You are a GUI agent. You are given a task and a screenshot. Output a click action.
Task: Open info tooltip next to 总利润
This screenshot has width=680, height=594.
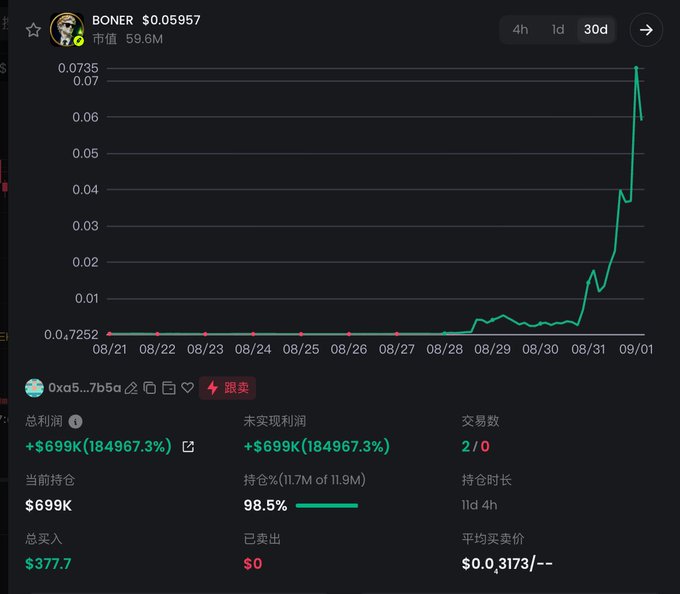[75, 421]
